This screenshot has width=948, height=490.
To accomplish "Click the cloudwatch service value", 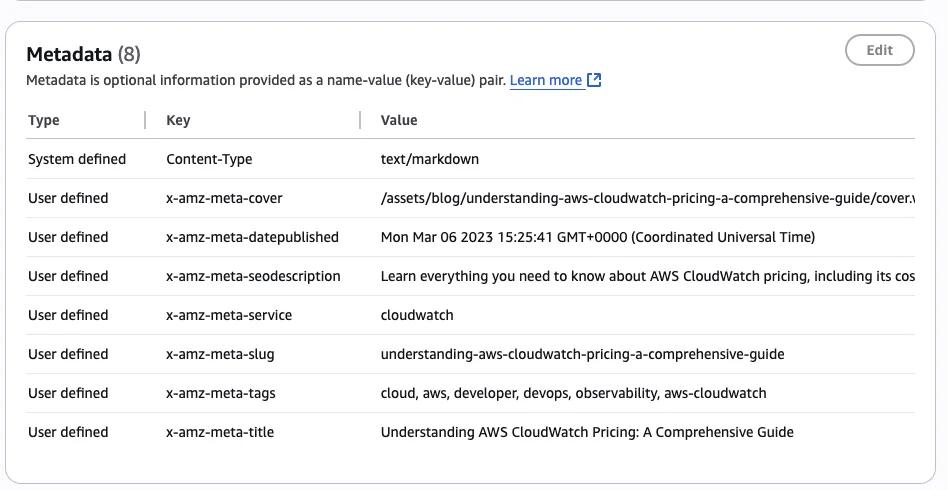I will point(417,315).
